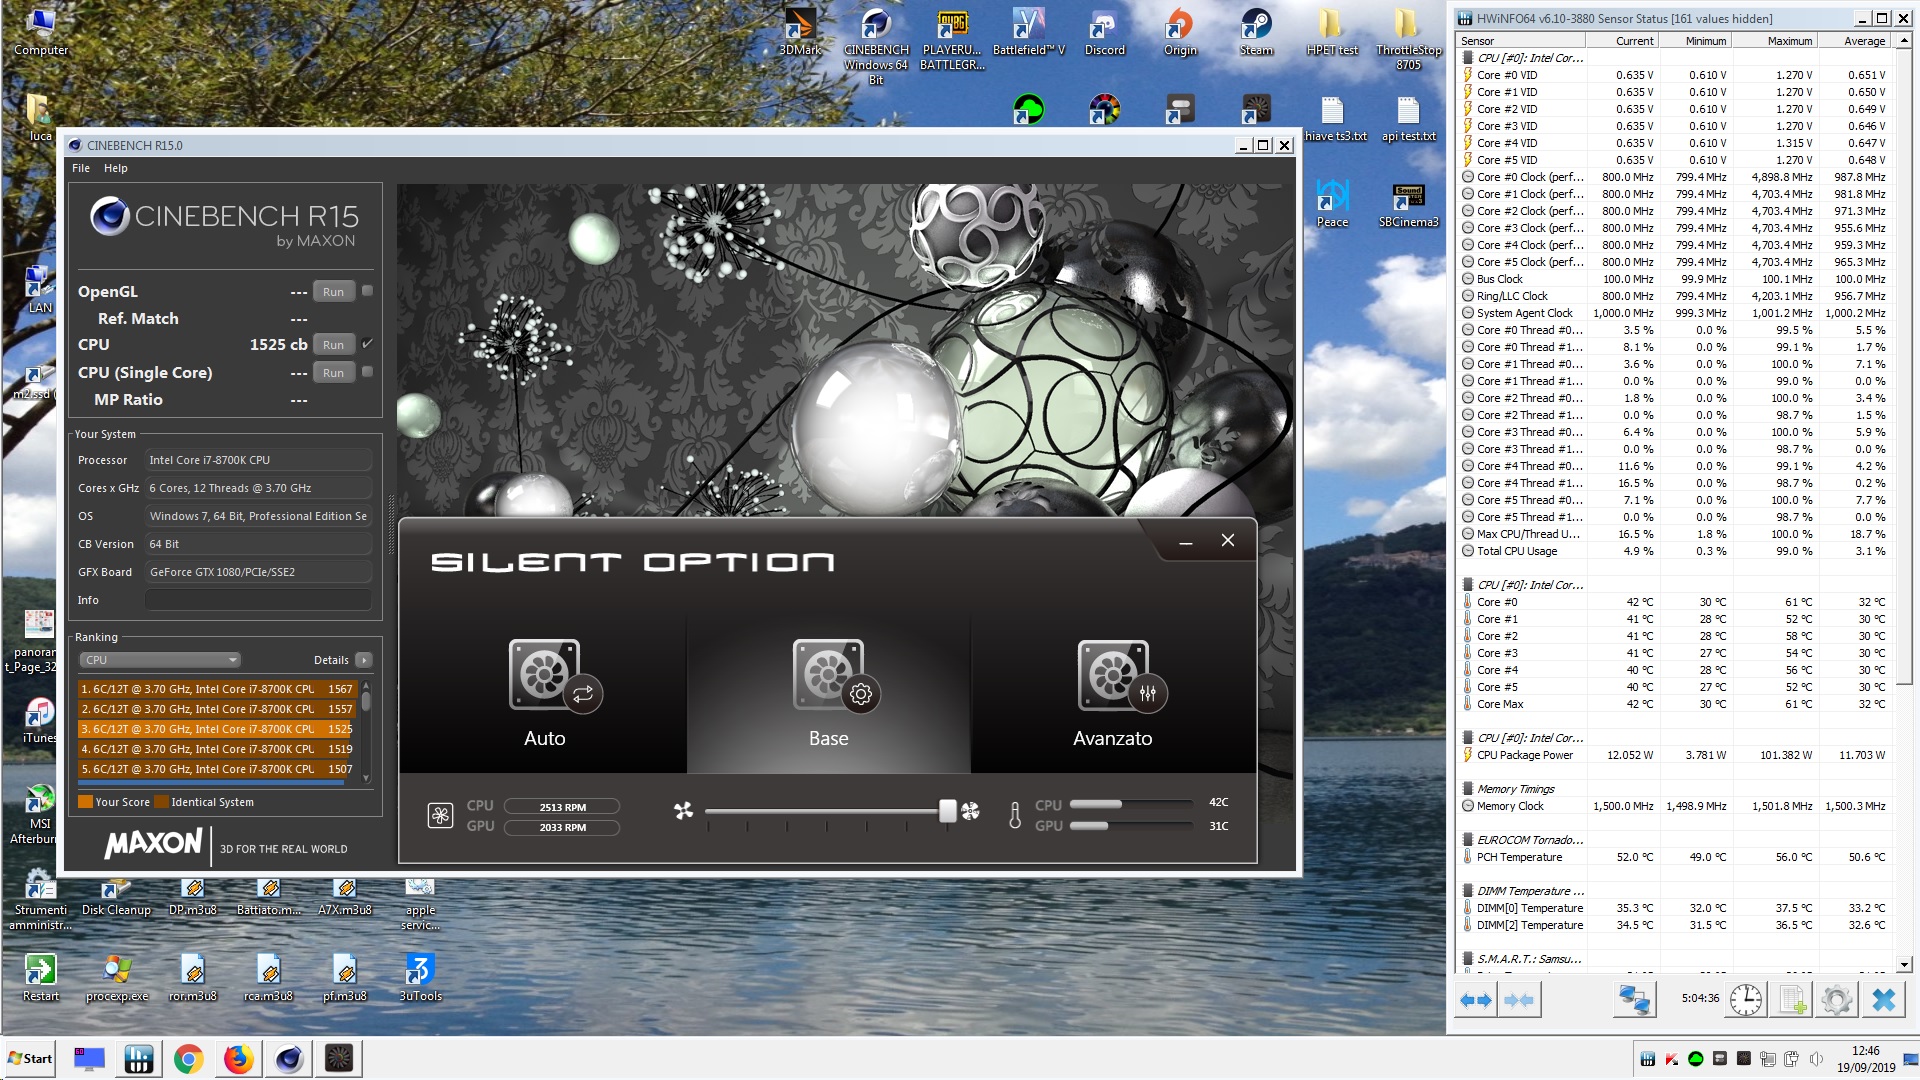Reset HWiNFO sensor clock timer
1920x1080 pixels.
click(x=1746, y=999)
